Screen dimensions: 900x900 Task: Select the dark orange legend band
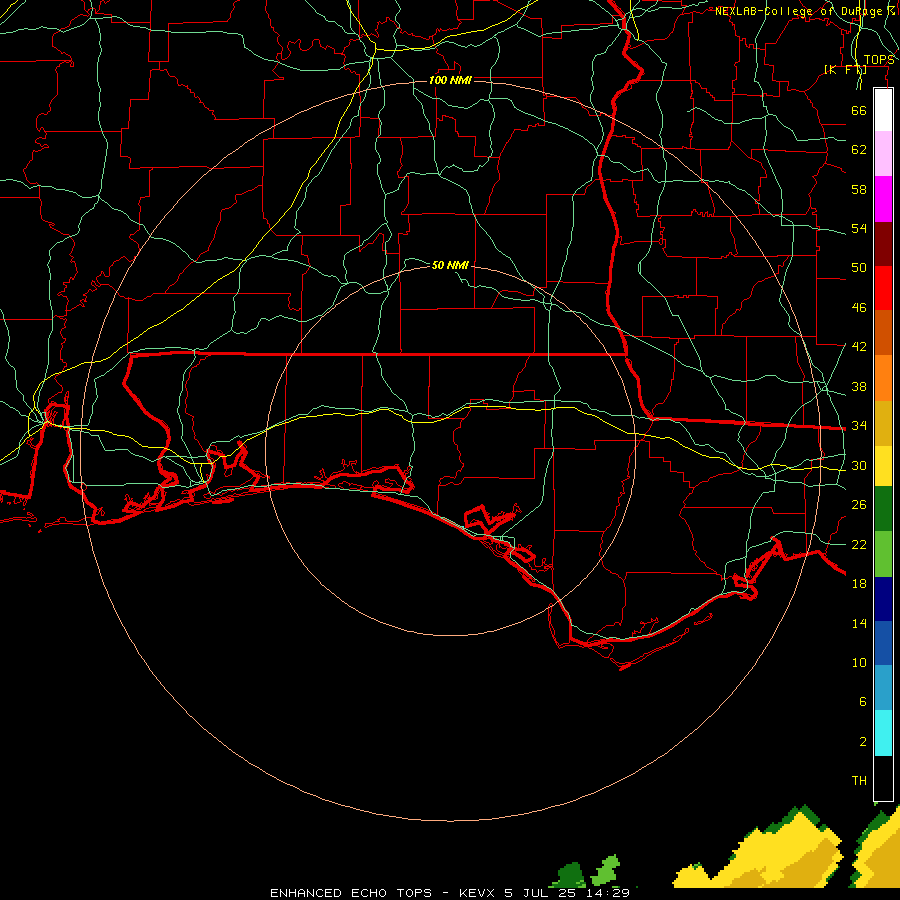pos(883,332)
